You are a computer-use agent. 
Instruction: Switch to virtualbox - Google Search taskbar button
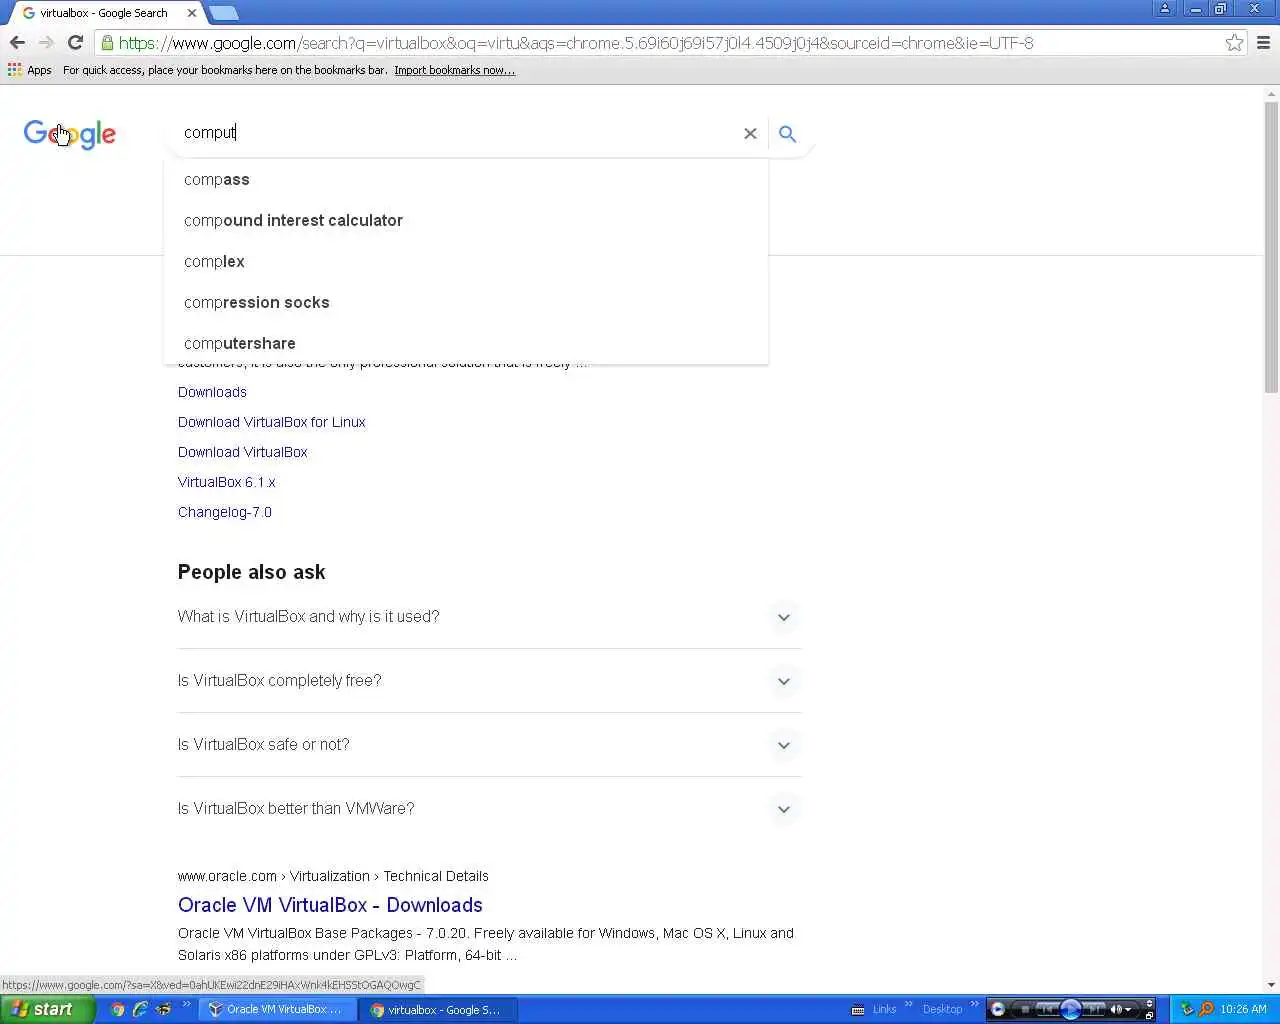coord(440,1009)
